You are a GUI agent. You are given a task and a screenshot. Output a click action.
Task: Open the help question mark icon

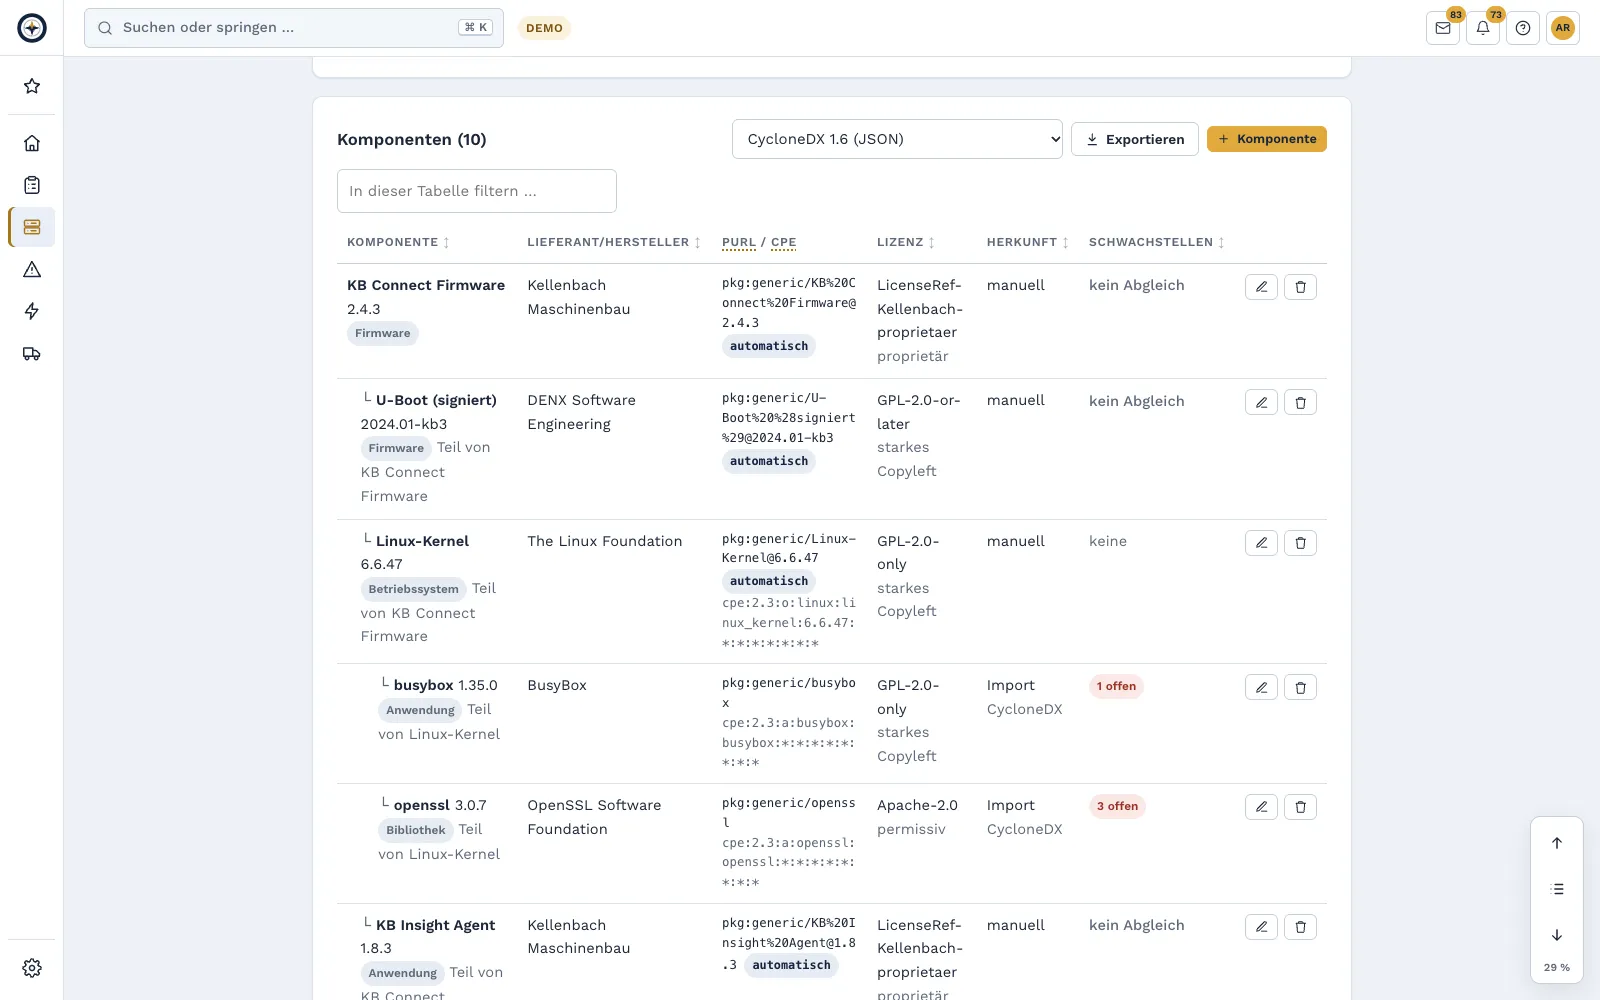[1523, 28]
